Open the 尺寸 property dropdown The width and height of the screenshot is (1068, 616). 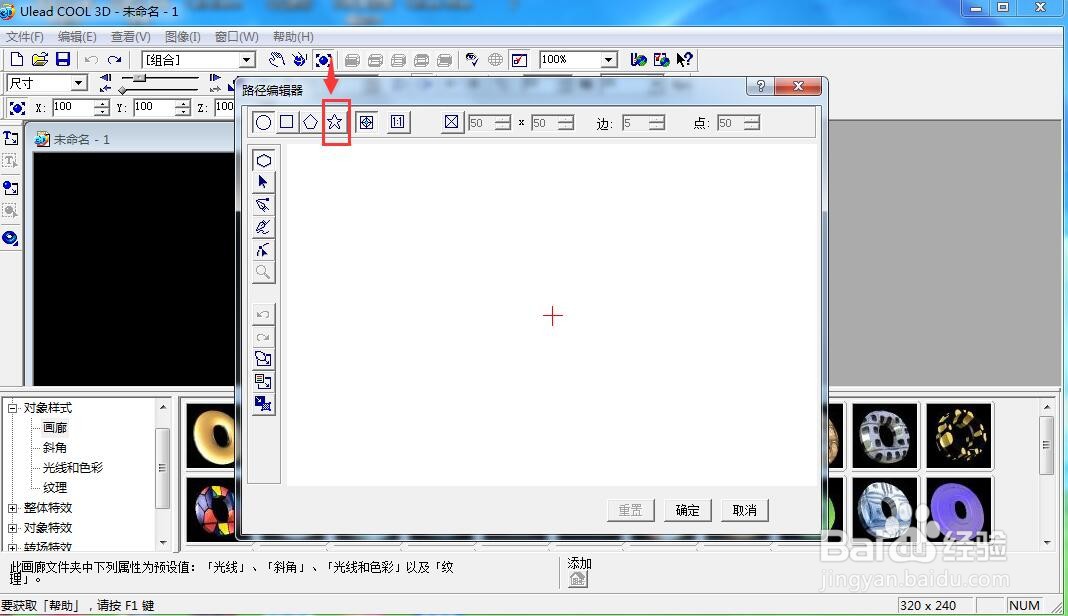click(79, 84)
